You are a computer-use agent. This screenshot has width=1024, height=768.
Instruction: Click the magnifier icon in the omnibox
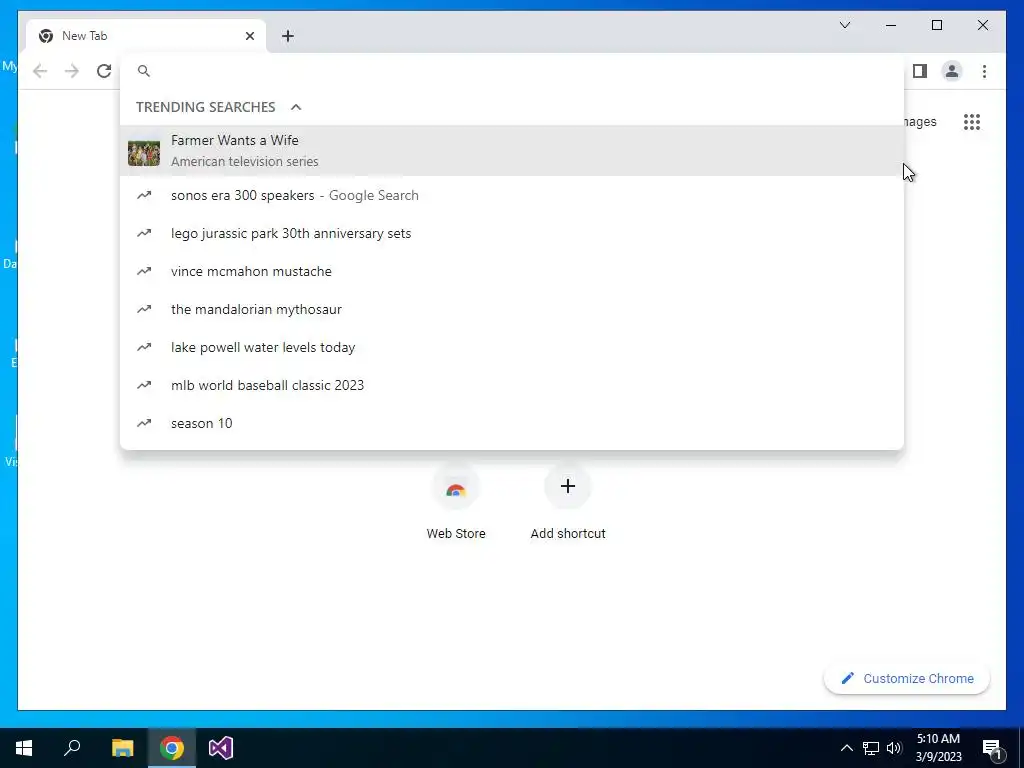[x=144, y=71]
